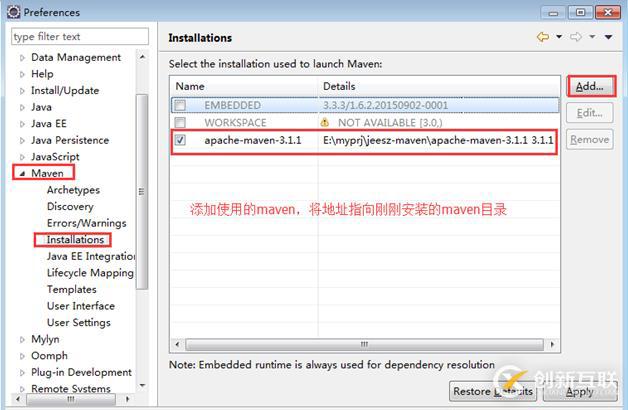Open the Installations page view menu arrow
This screenshot has width=628, height=410.
[x=608, y=37]
